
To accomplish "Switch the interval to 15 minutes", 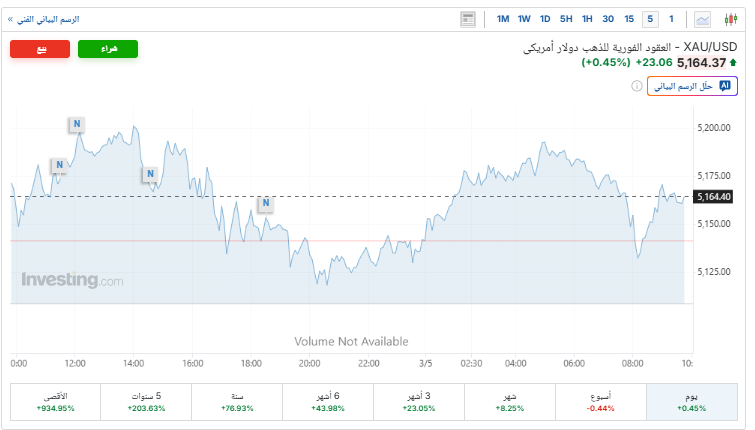I will pos(629,19).
